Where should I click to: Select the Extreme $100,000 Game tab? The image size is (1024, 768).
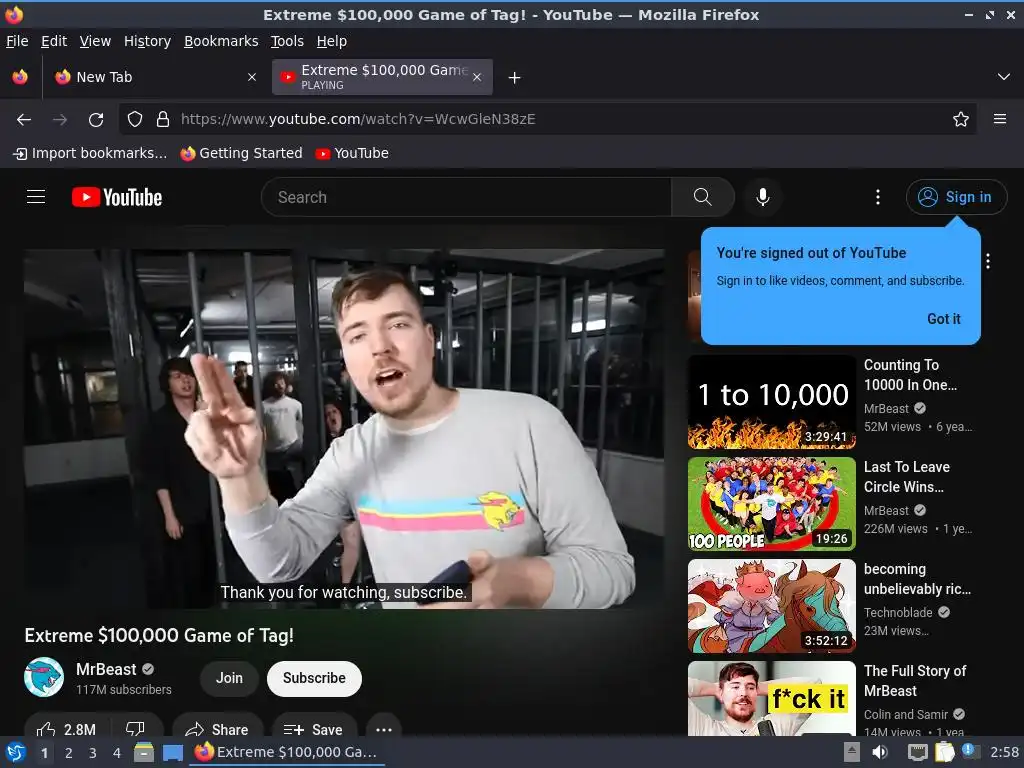click(382, 77)
